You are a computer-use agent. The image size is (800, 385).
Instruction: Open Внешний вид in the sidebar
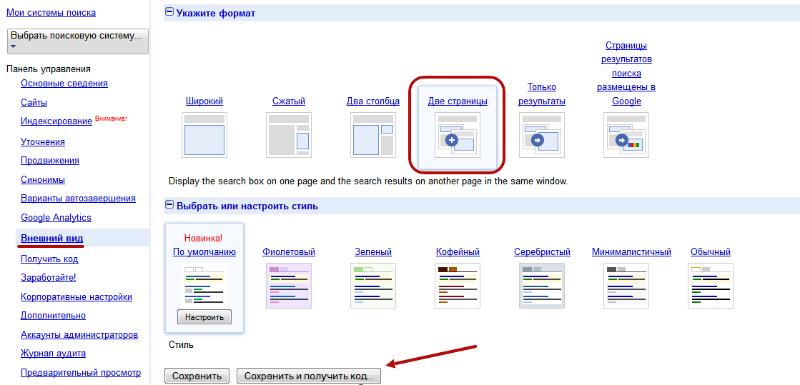point(52,239)
